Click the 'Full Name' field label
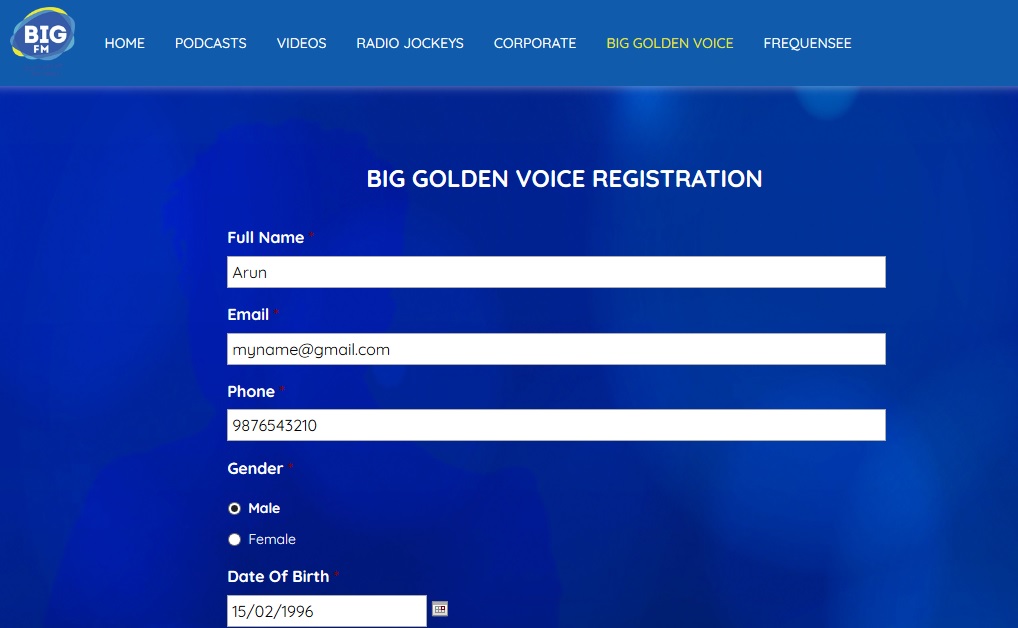 (x=266, y=238)
